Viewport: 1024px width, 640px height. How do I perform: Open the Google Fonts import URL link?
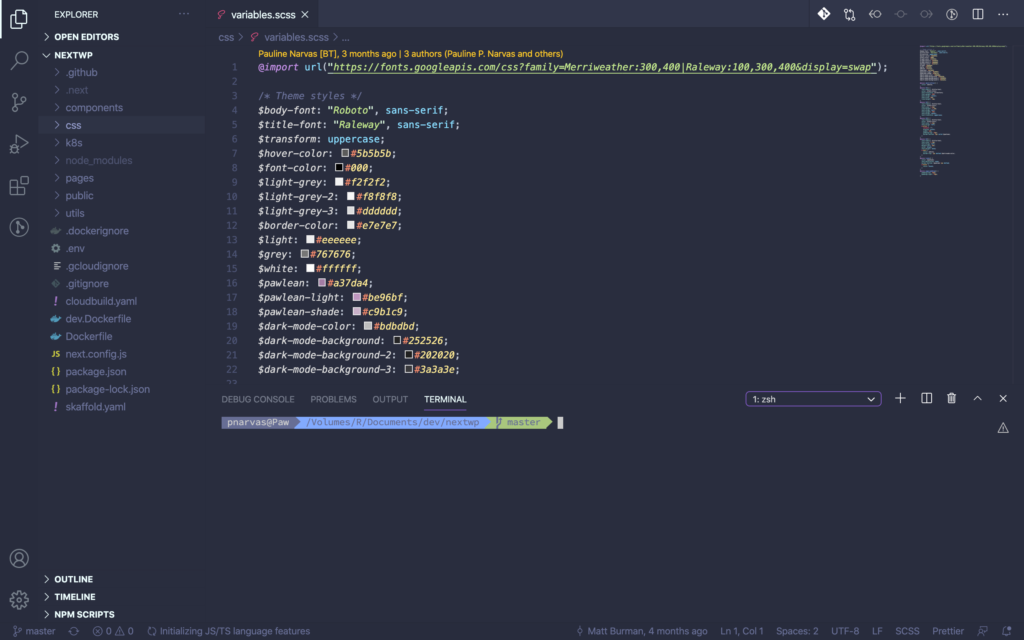click(602, 67)
